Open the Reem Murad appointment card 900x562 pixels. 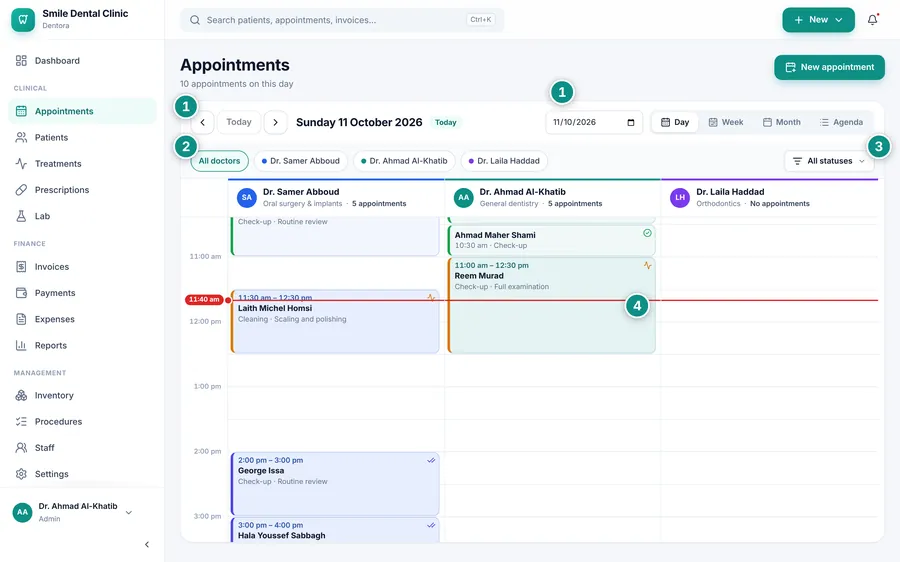[552, 305]
